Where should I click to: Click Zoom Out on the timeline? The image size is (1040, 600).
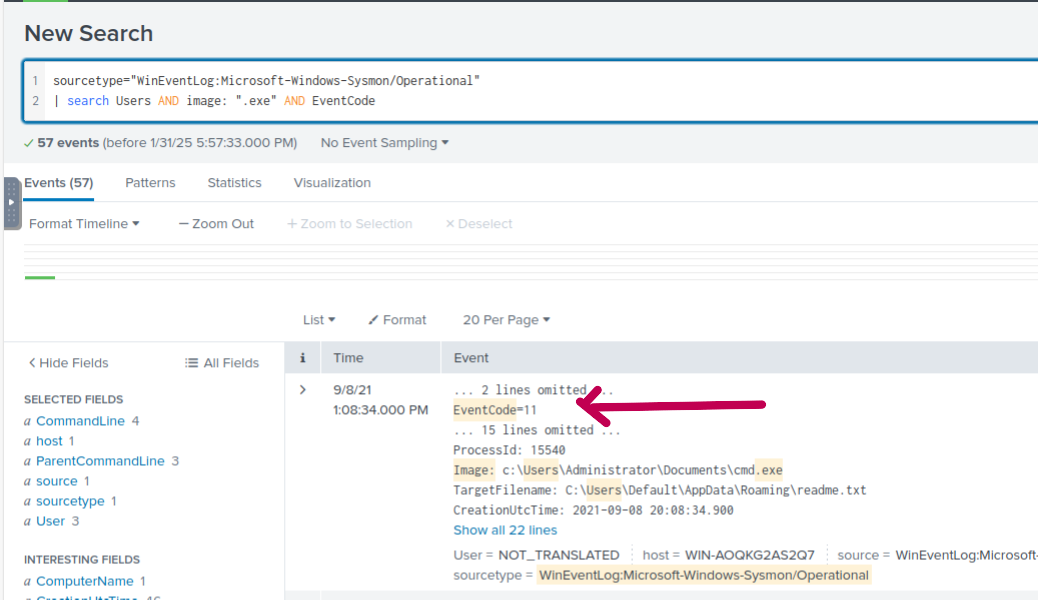(216, 224)
